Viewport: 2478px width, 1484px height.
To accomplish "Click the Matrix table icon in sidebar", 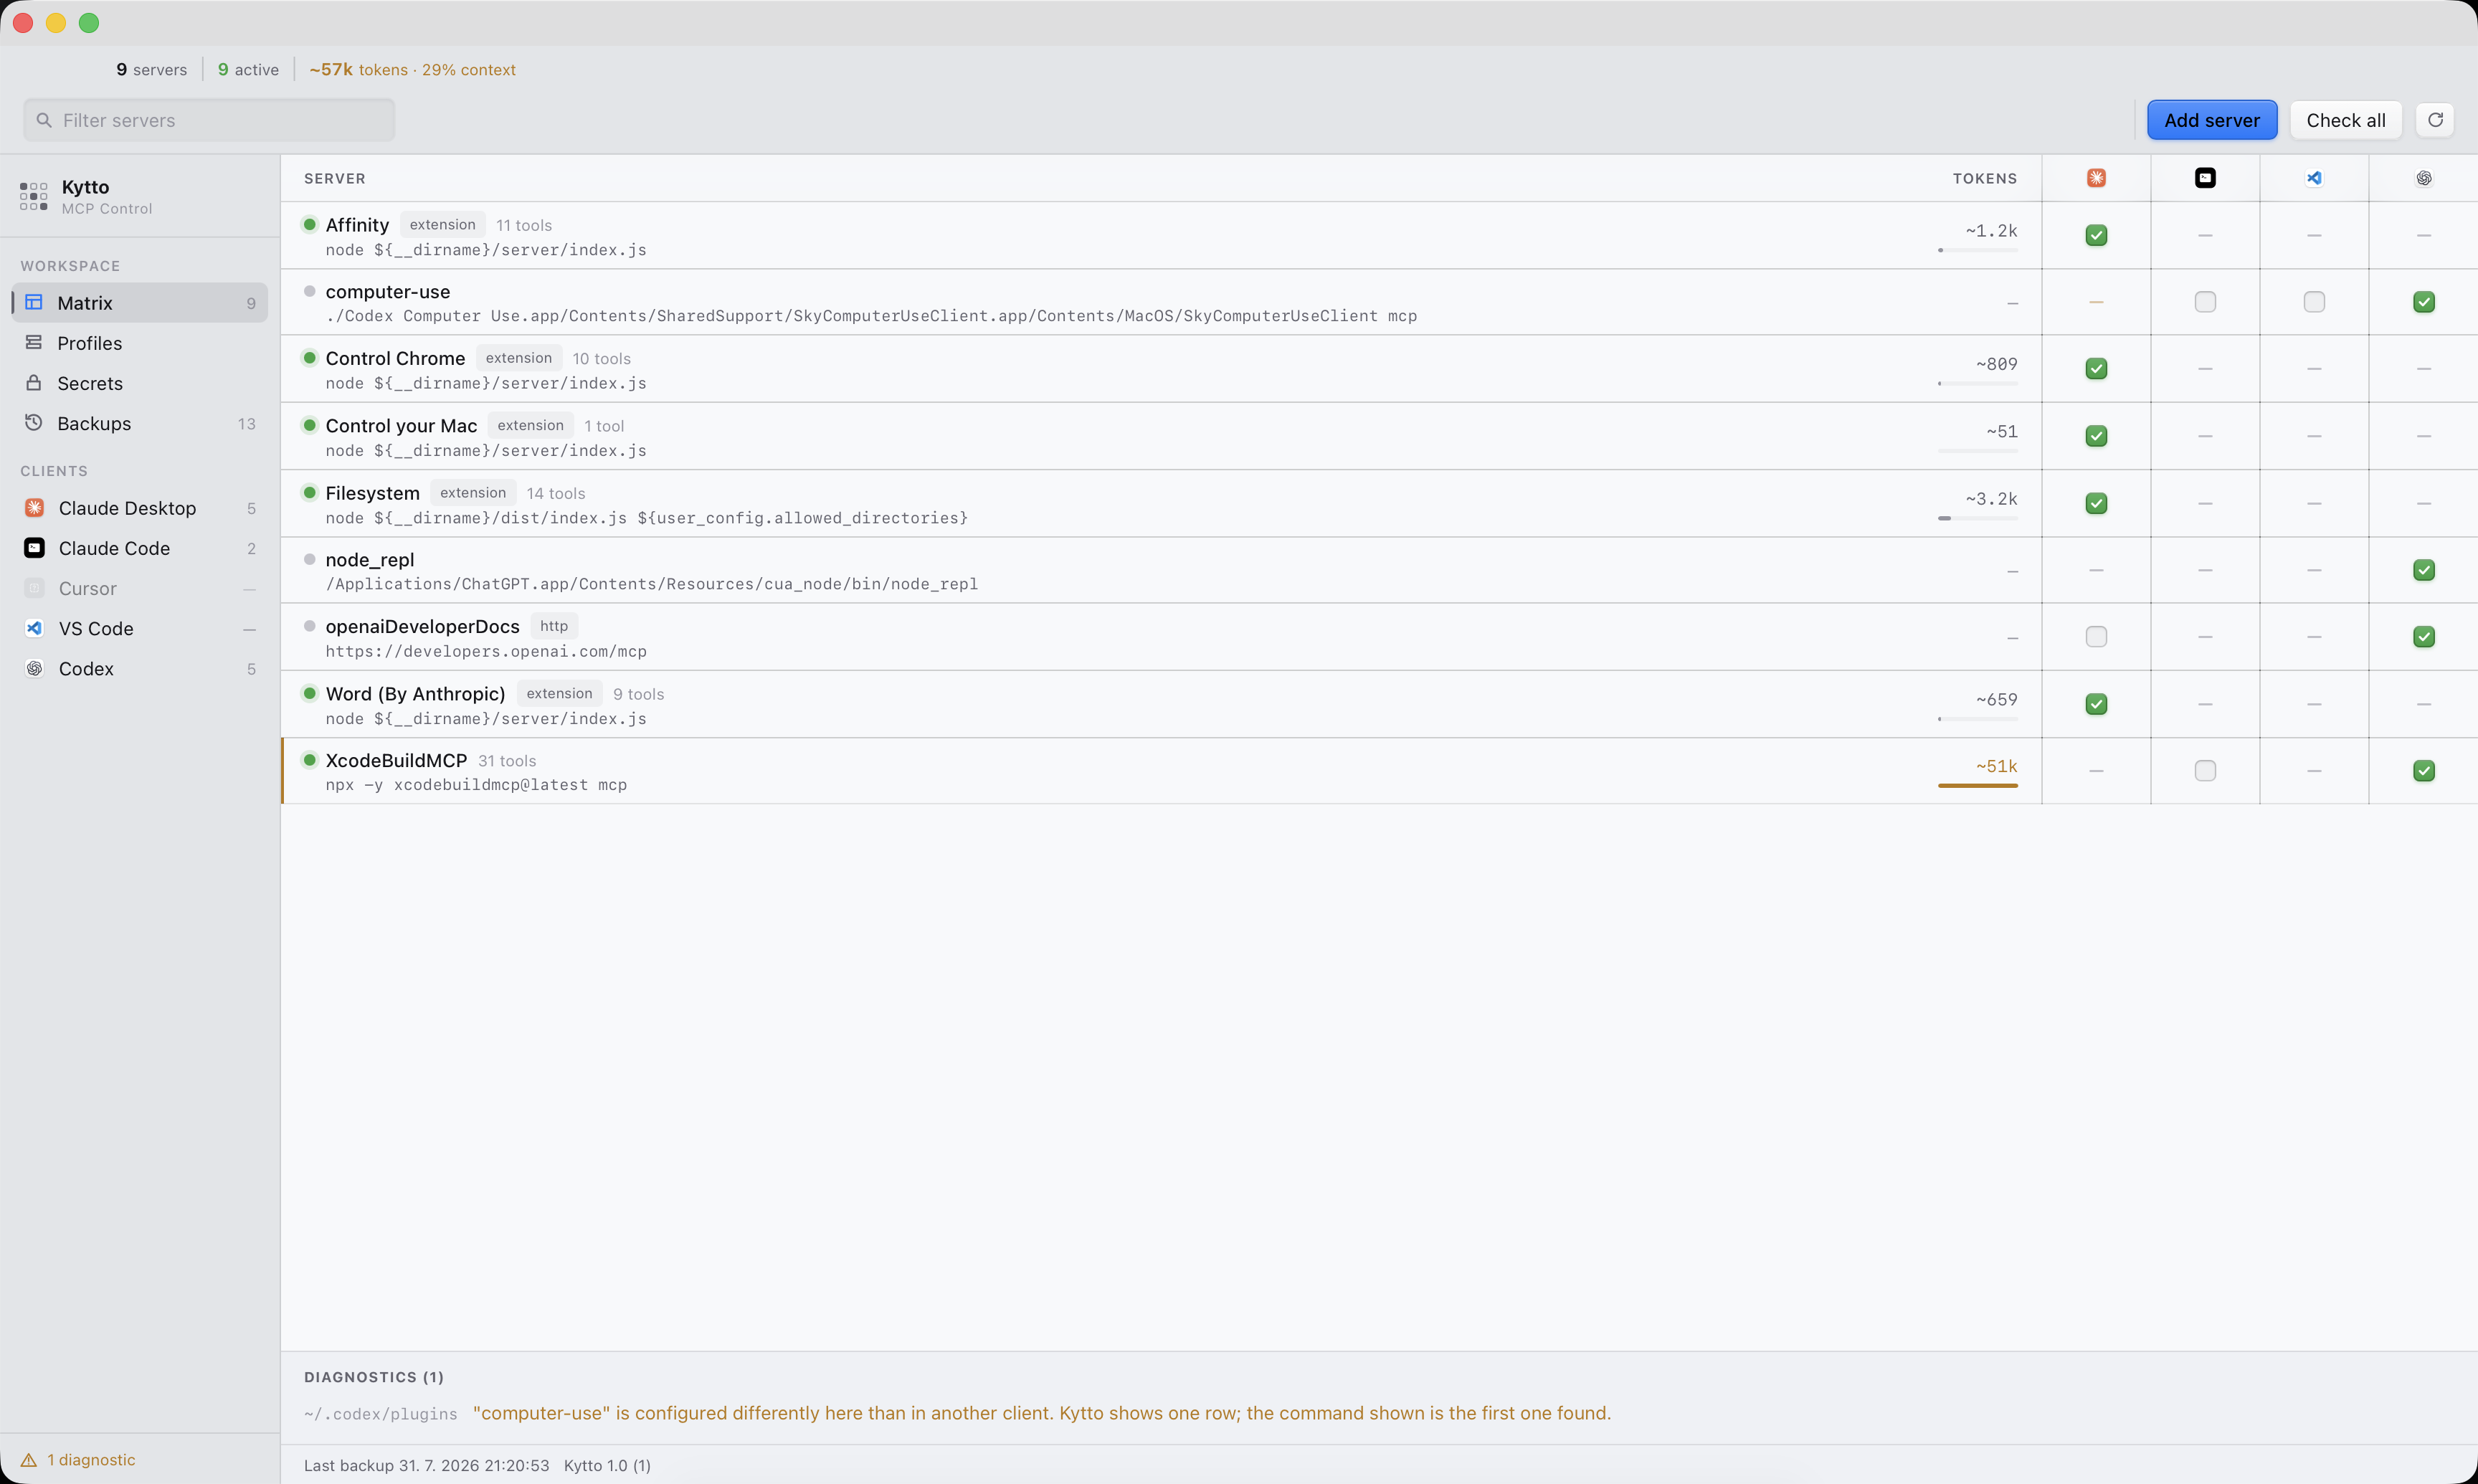I will pyautogui.click(x=34, y=302).
